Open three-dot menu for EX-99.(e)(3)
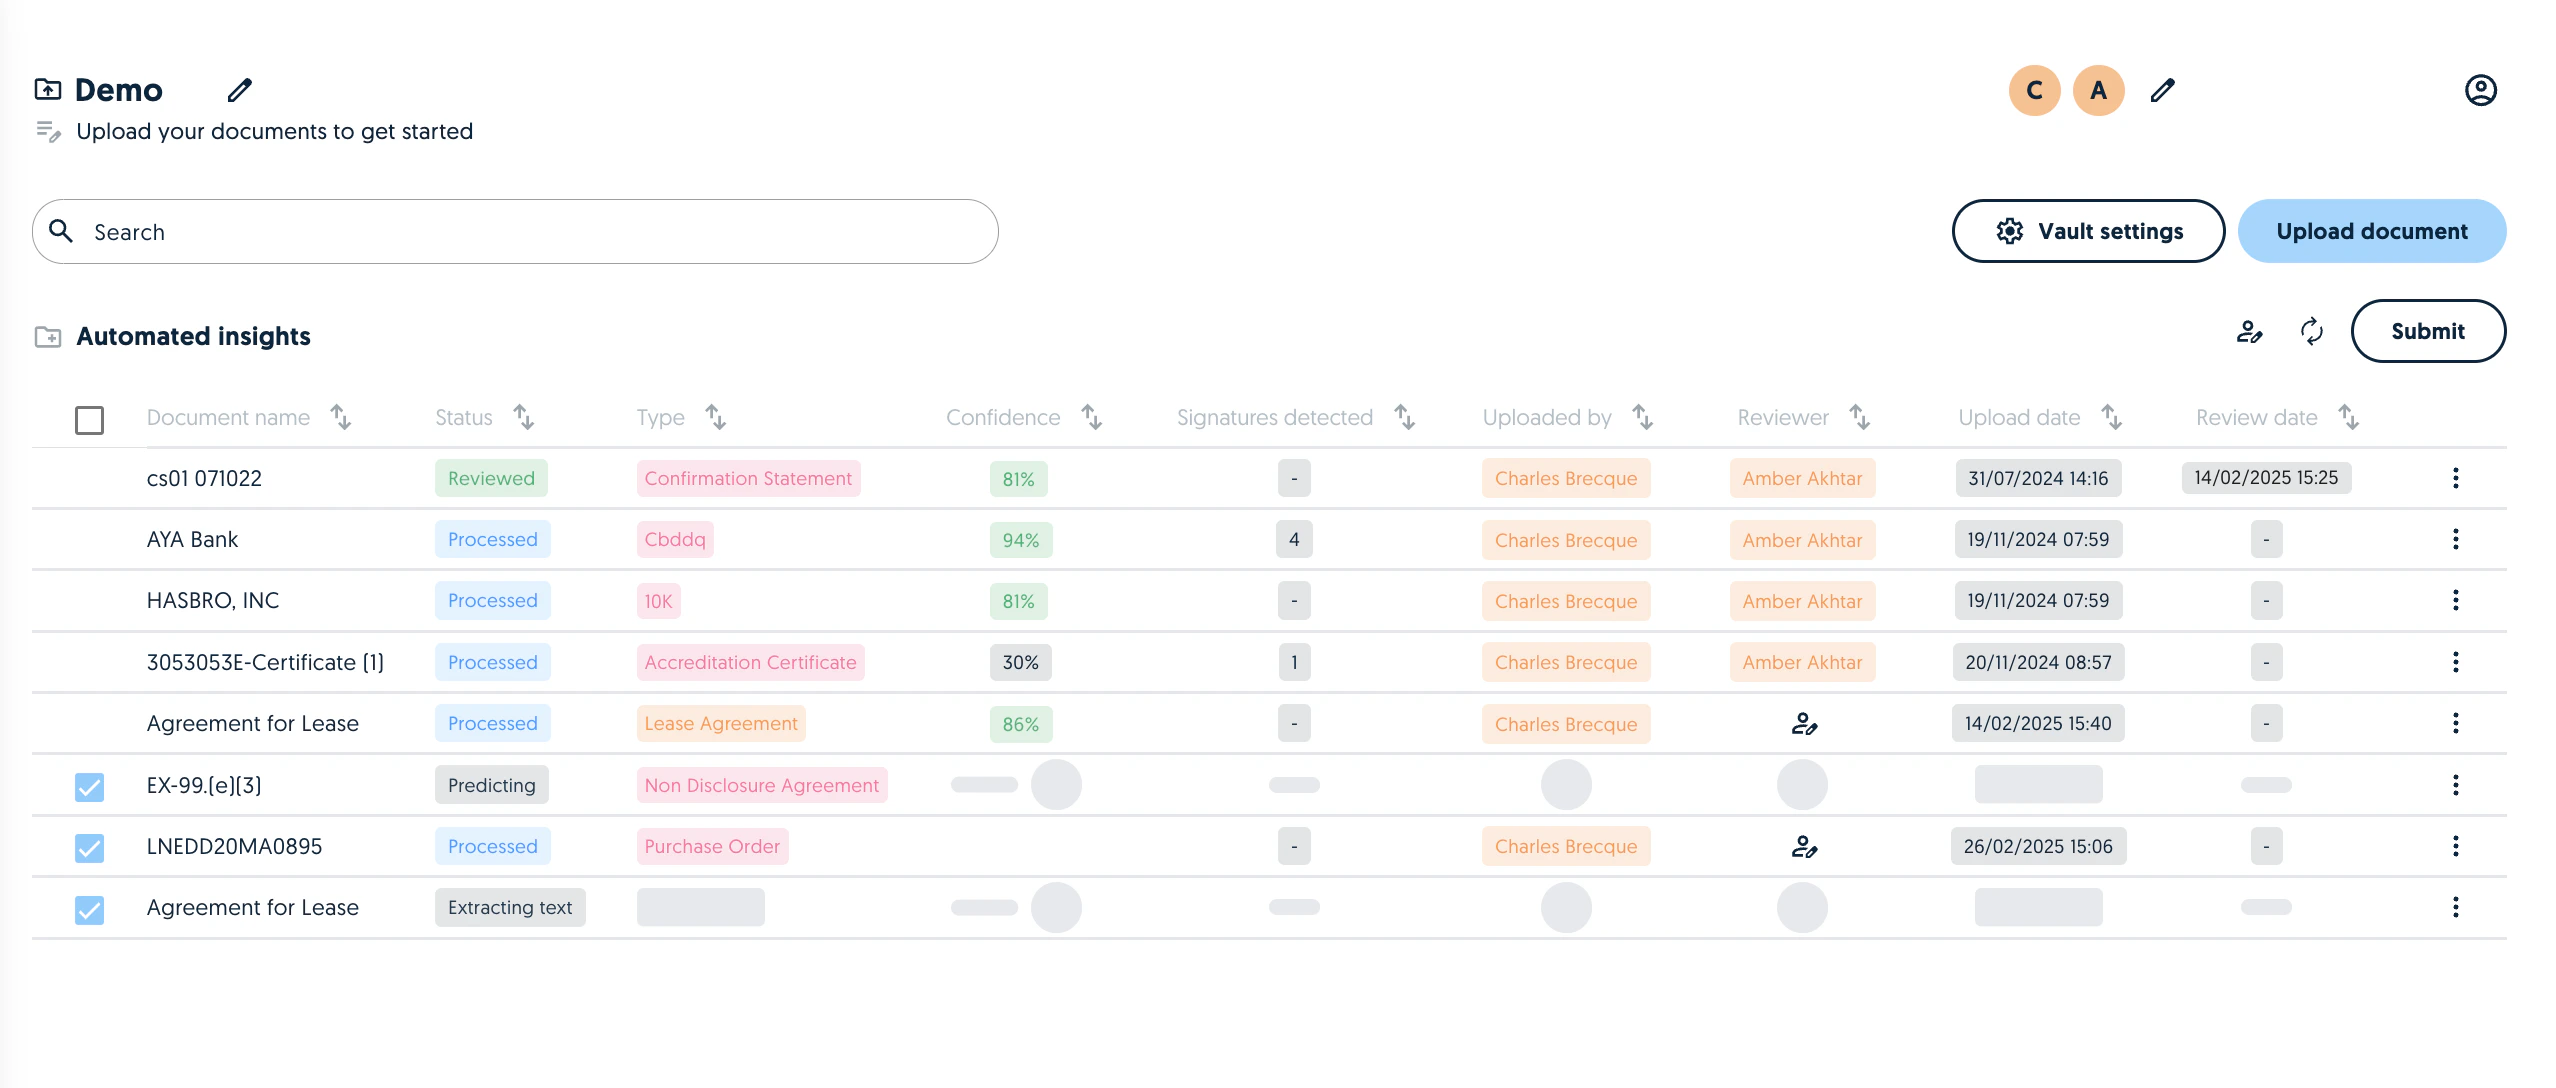The height and width of the screenshot is (1088, 2556). click(x=2455, y=785)
